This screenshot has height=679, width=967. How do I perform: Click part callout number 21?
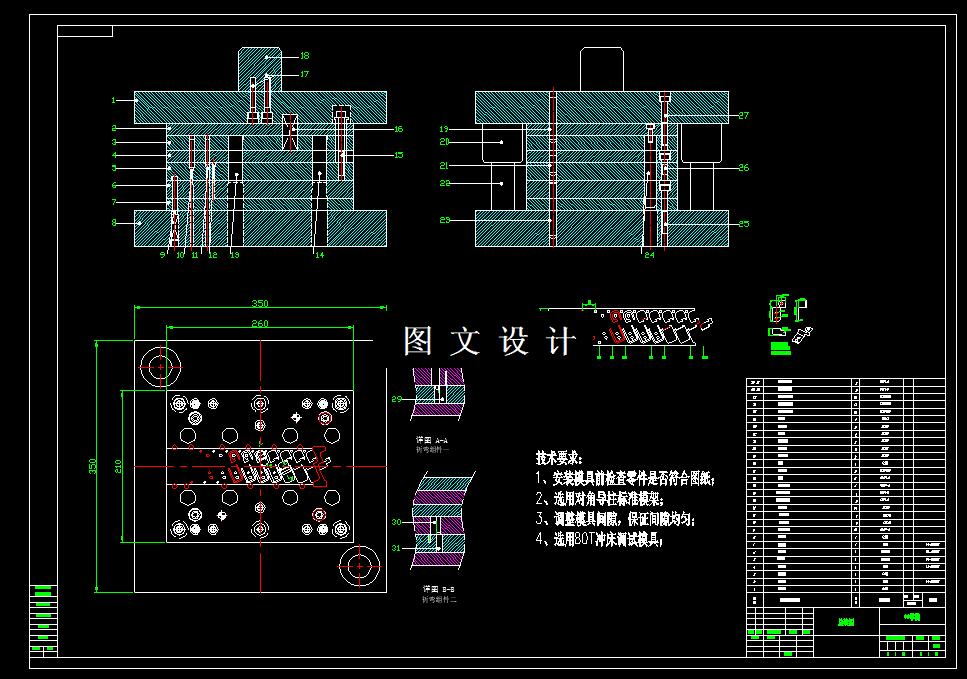444,167
